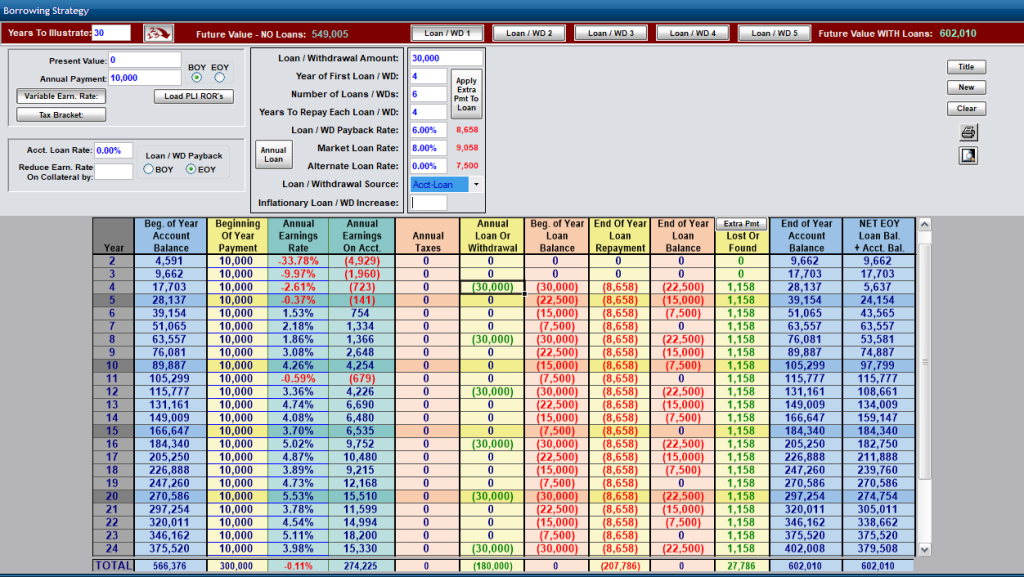The width and height of the screenshot is (1024, 577).
Task: Switch to Loan / WD 4 tab
Action: 692,33
